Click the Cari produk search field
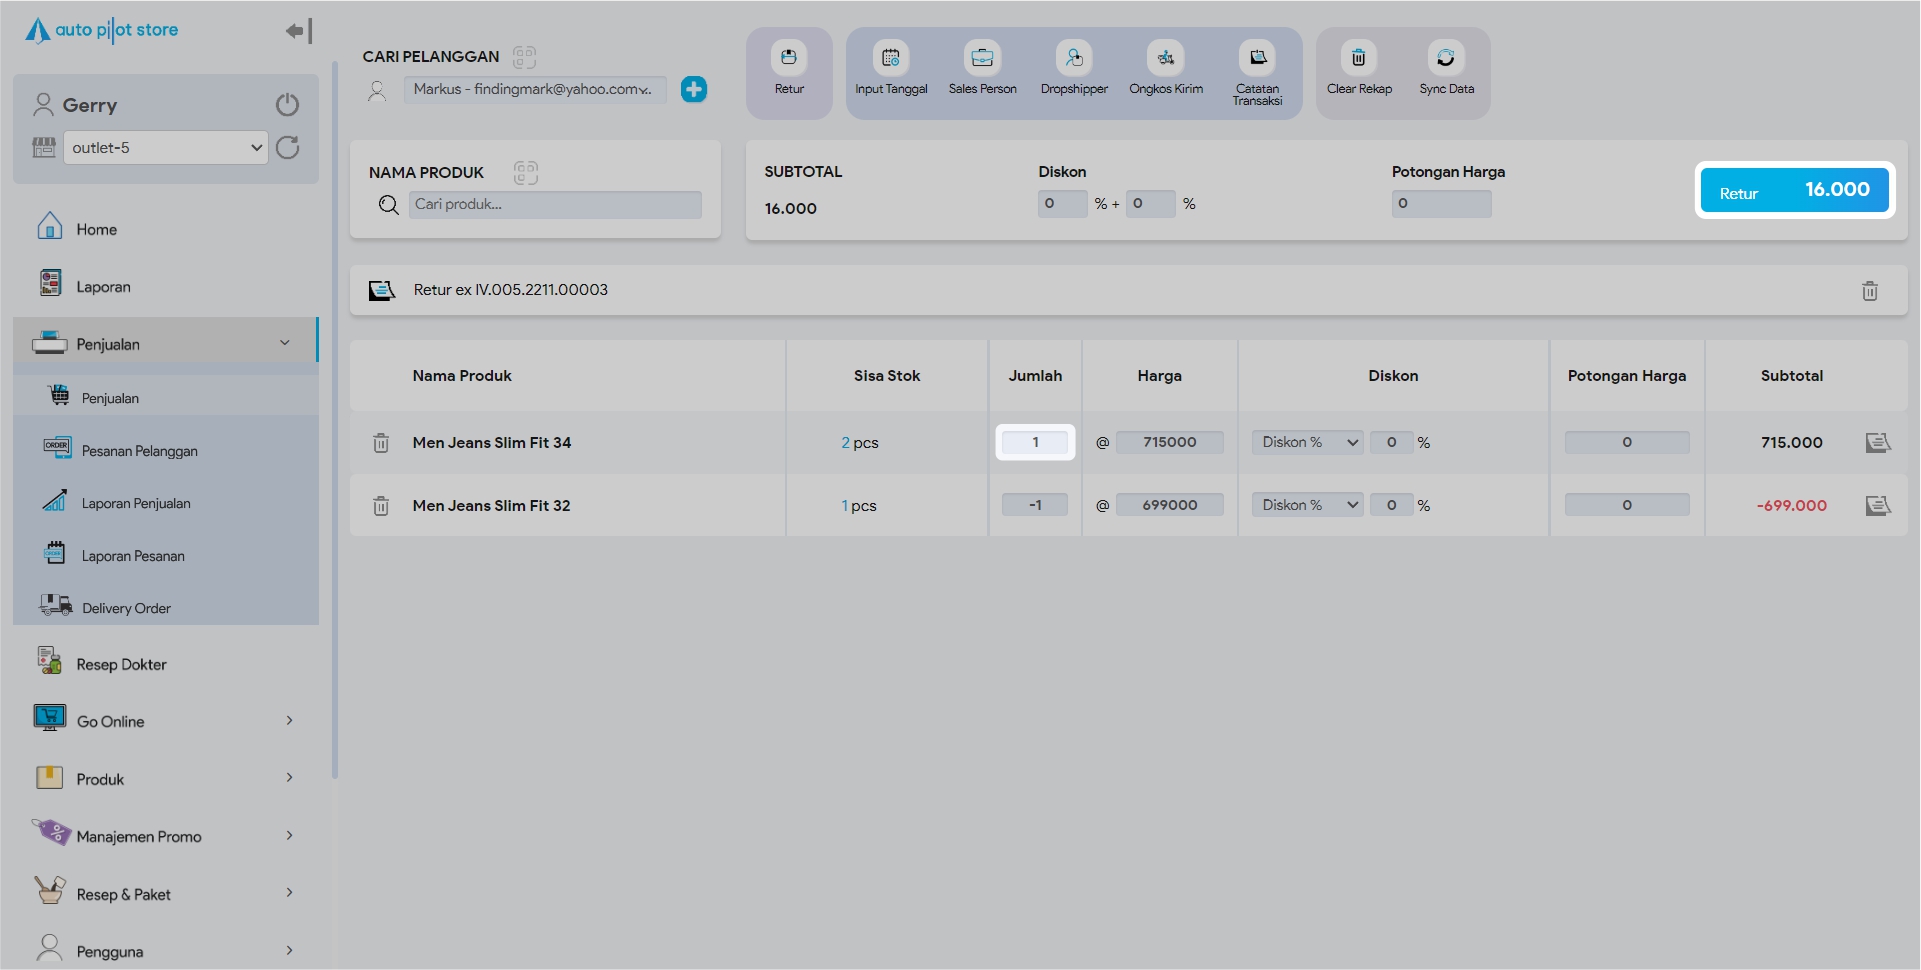Viewport: 1921px width, 970px height. [554, 205]
